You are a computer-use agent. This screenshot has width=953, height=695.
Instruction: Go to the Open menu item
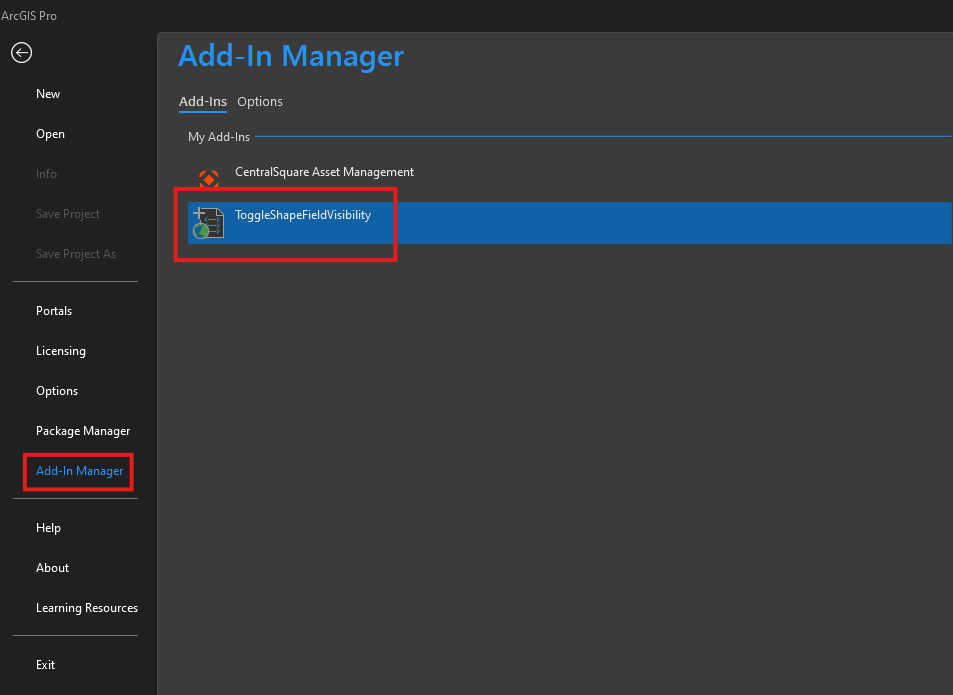click(50, 134)
